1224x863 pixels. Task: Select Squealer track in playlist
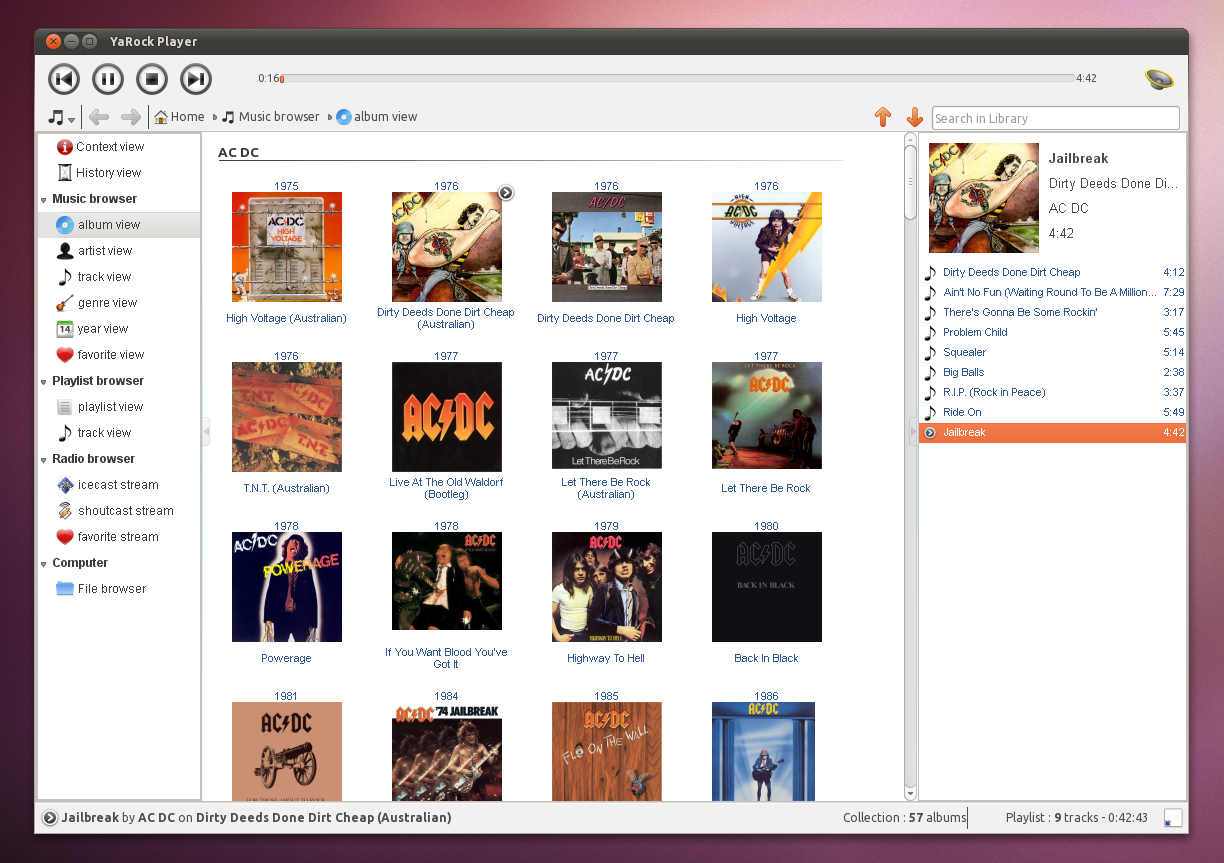[1052, 352]
